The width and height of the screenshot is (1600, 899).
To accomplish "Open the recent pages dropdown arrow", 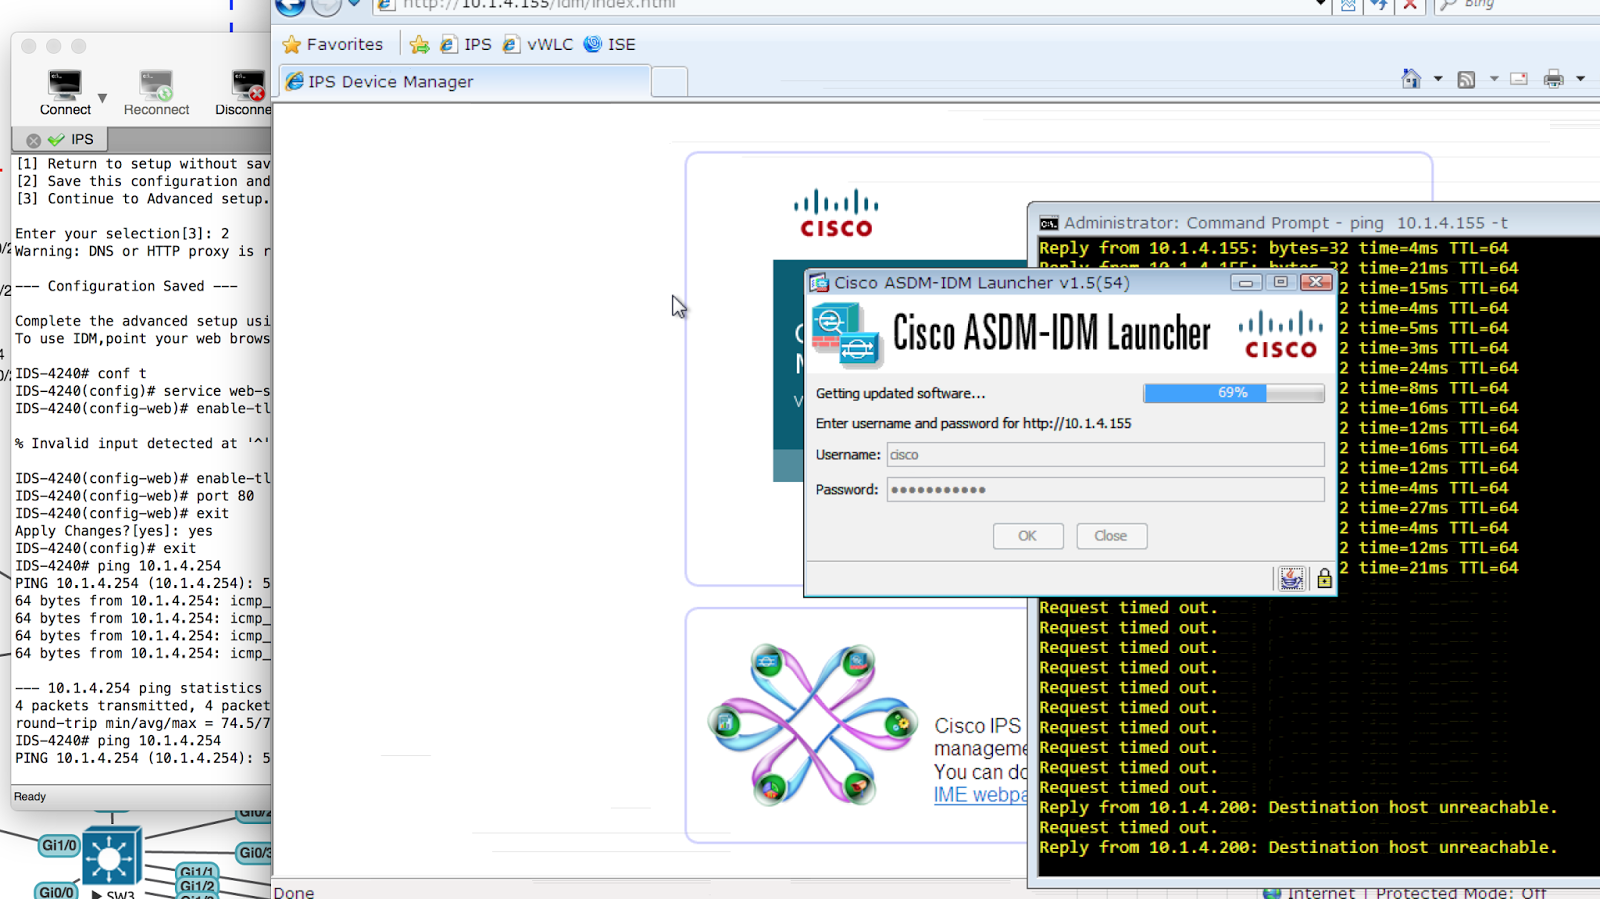I will (354, 4).
